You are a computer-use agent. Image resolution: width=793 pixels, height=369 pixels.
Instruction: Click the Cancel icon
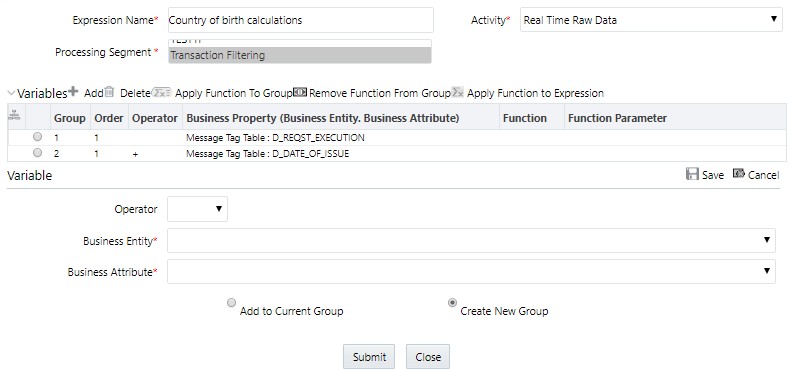[x=738, y=173]
